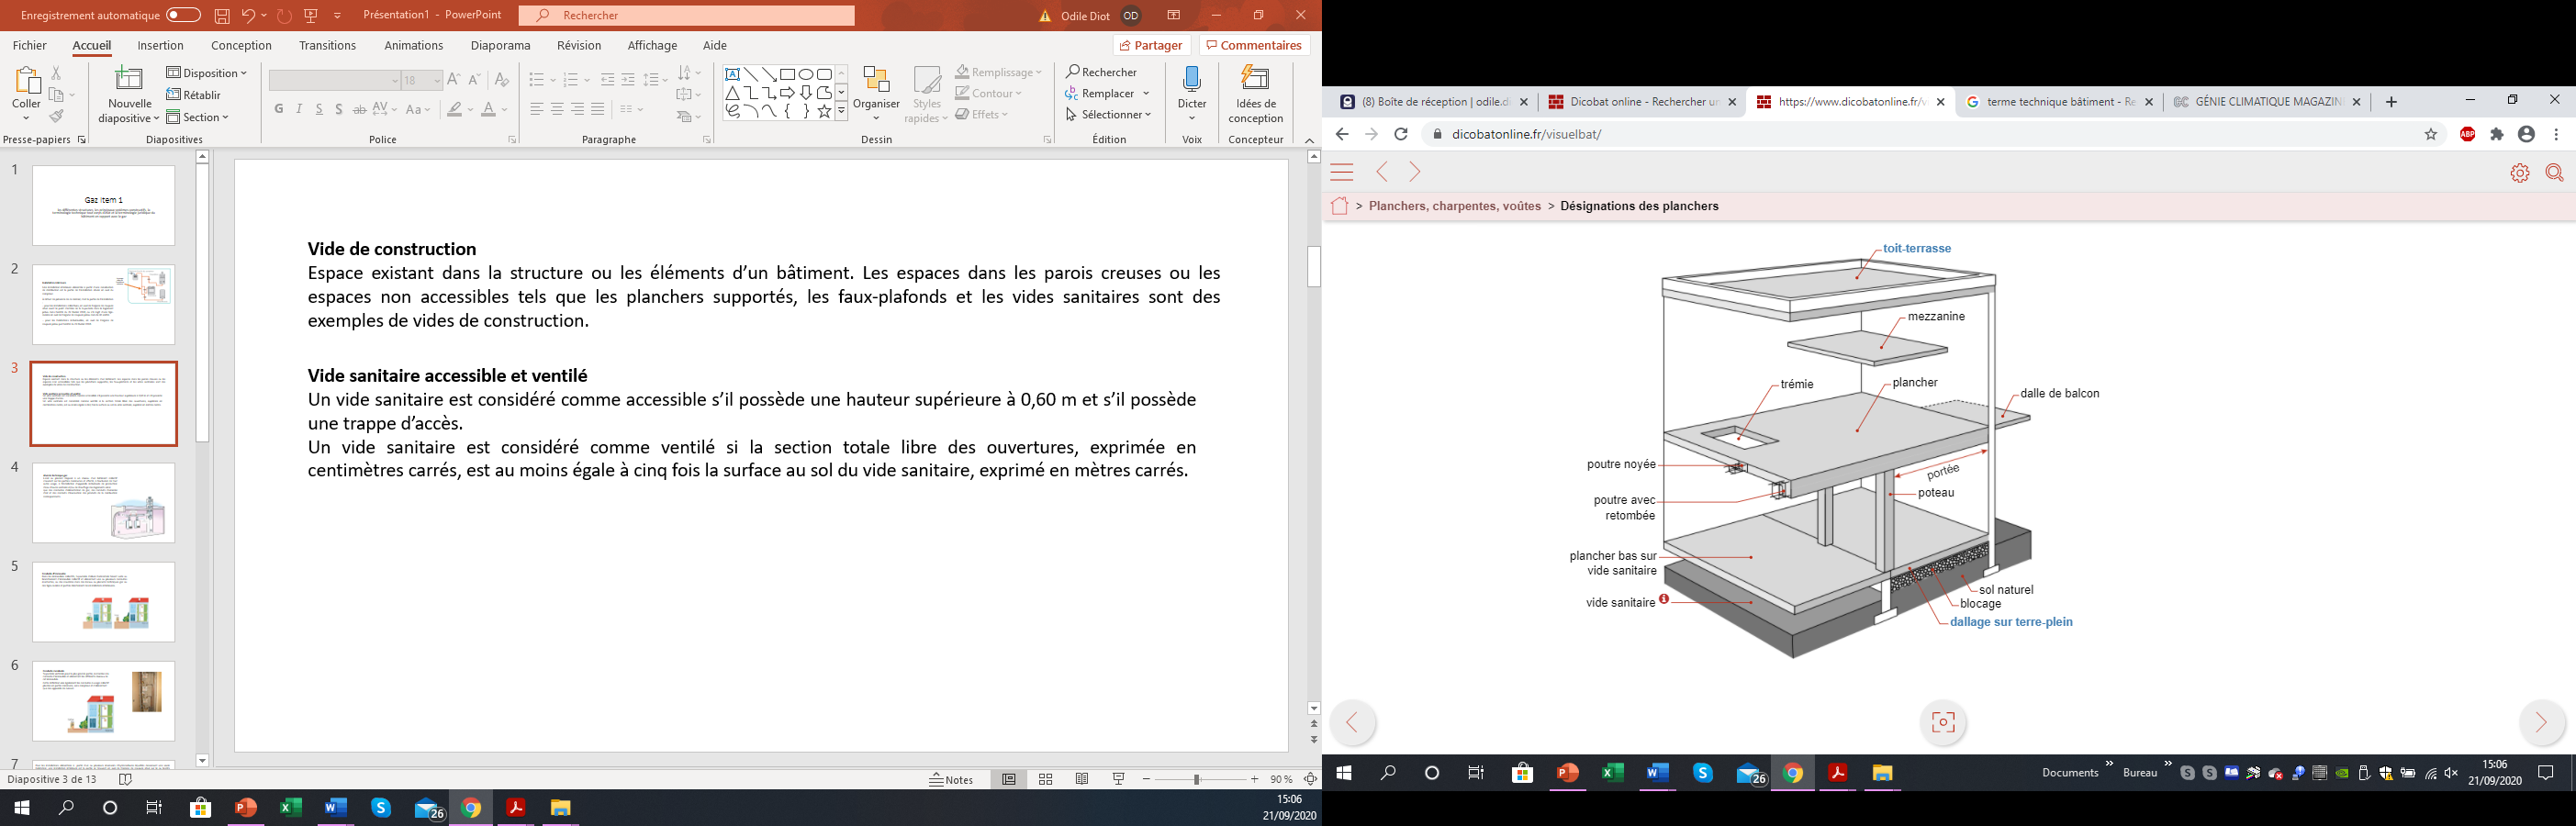This screenshot has height=826, width=2576.
Task: Click the clear formatting icon
Action: [x=502, y=79]
